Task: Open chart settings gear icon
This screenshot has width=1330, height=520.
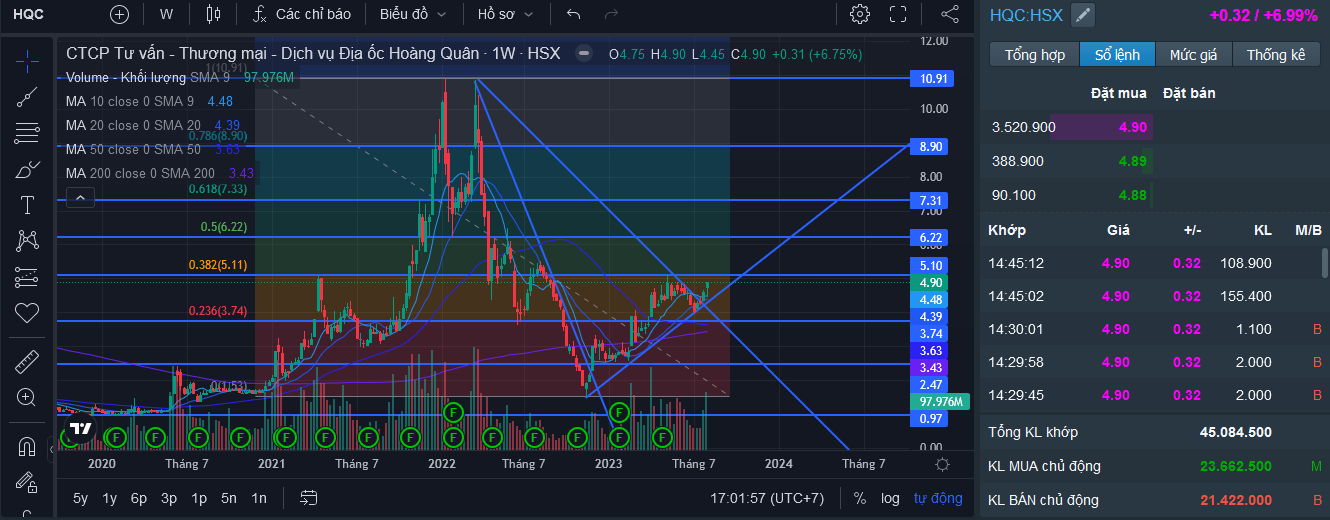Action: (859, 14)
